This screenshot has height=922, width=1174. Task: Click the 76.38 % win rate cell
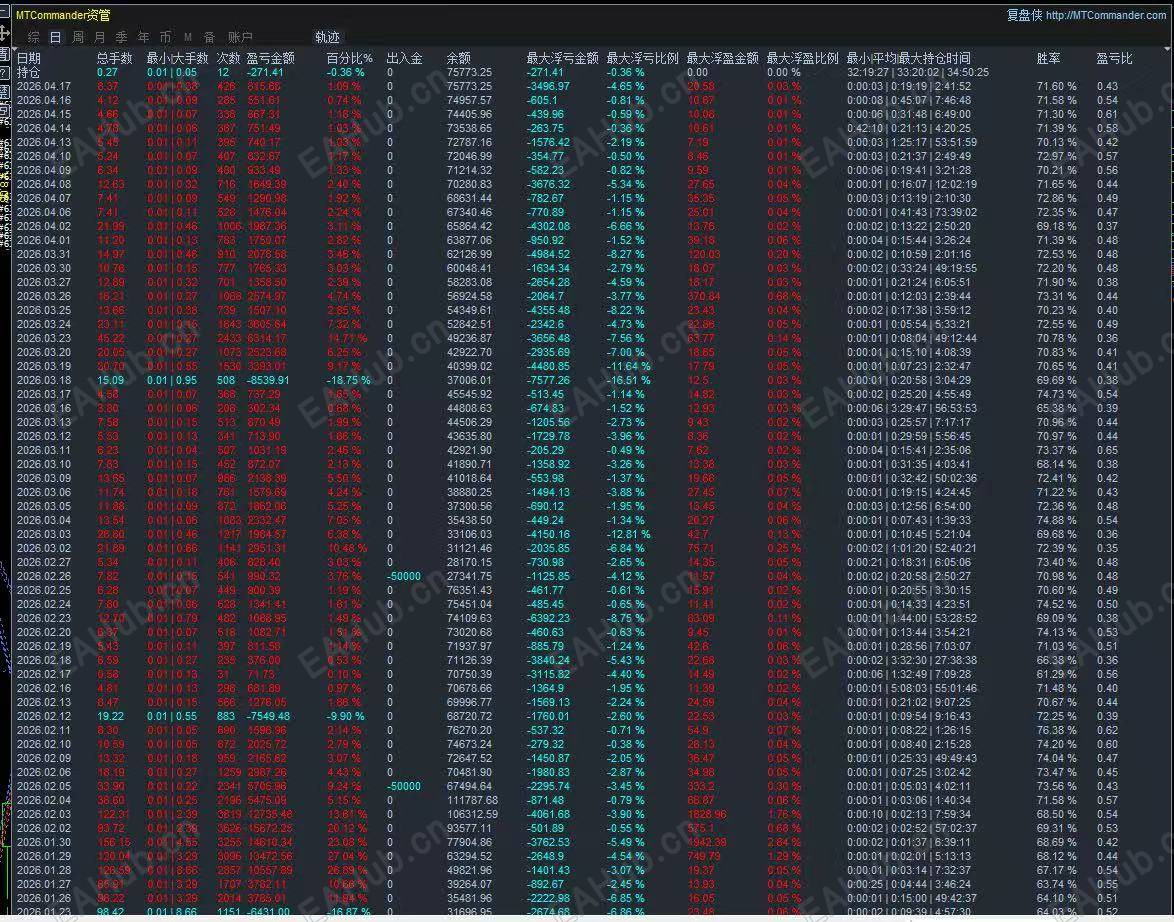tap(1056, 730)
